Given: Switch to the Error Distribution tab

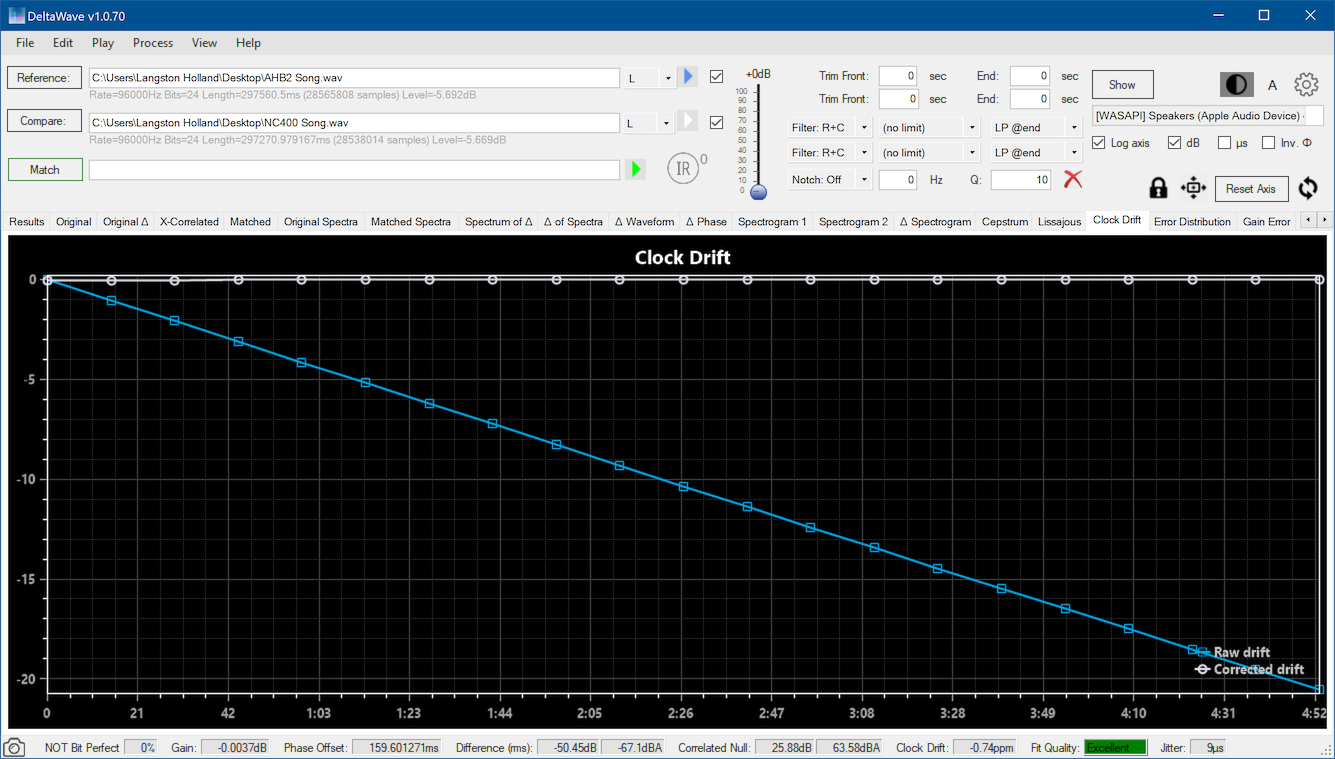Looking at the screenshot, I should (x=1192, y=222).
